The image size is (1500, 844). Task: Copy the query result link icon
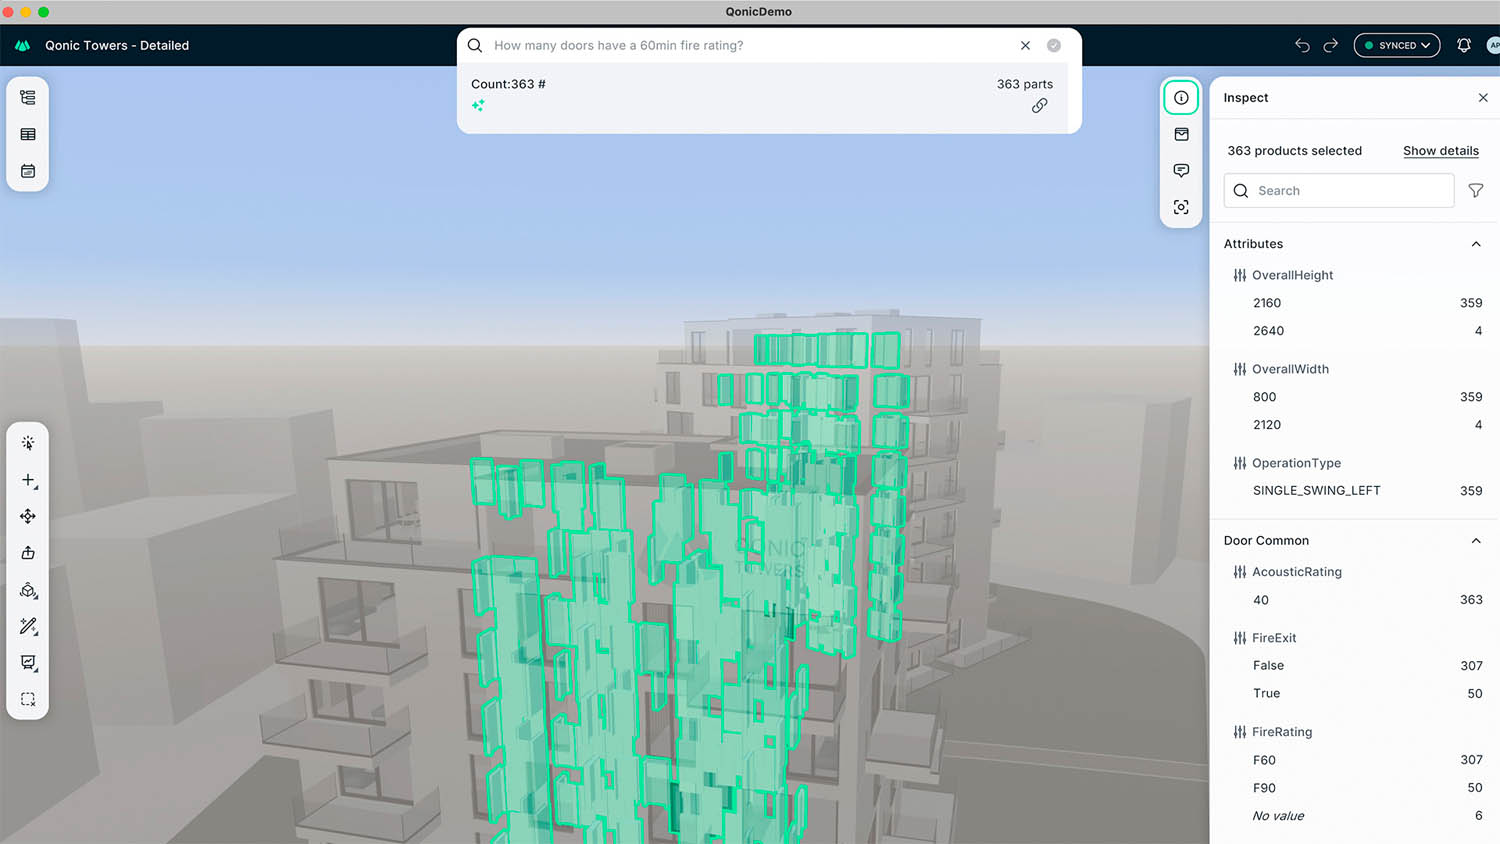(x=1039, y=106)
